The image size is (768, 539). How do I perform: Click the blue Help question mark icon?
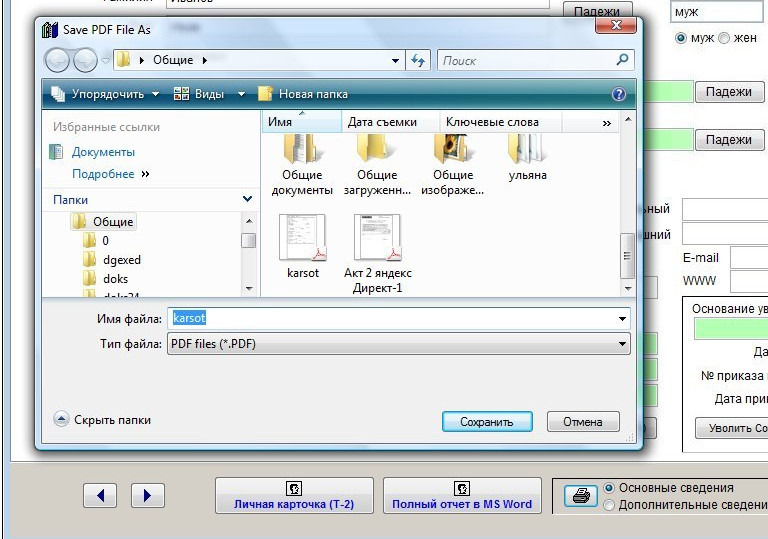(x=619, y=94)
